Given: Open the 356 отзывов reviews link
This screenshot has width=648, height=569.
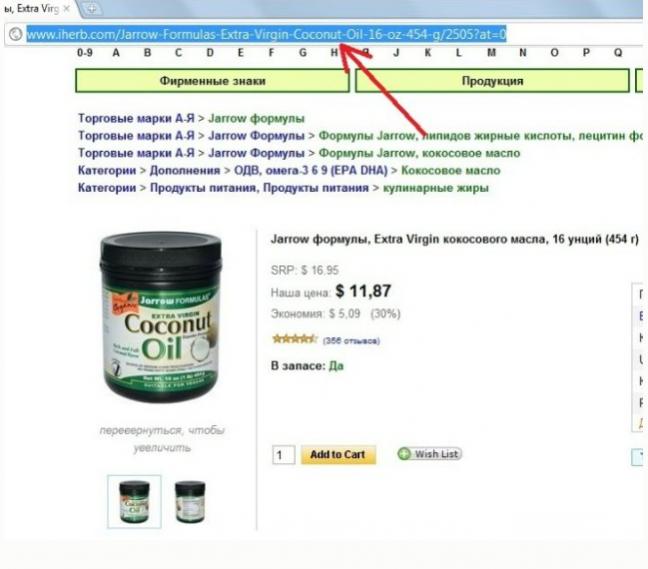Looking at the screenshot, I should (351, 341).
